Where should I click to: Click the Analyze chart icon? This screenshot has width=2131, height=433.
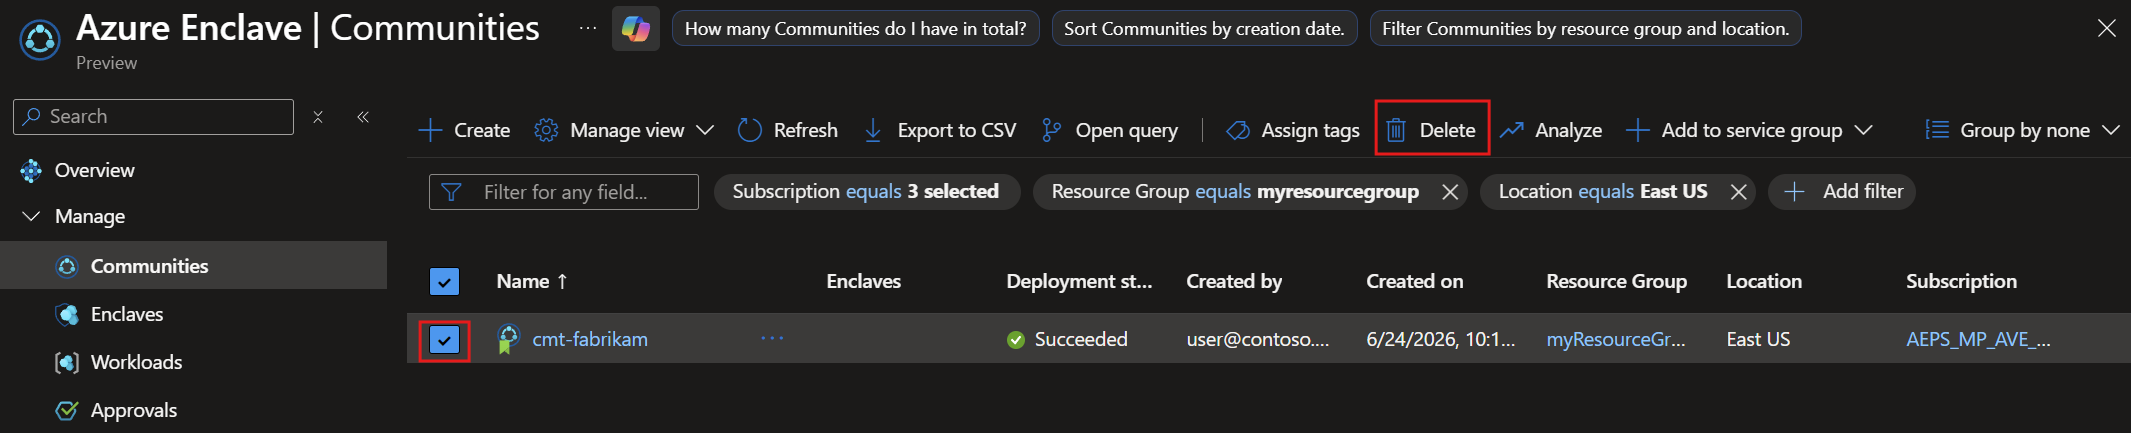pyautogui.click(x=1511, y=130)
